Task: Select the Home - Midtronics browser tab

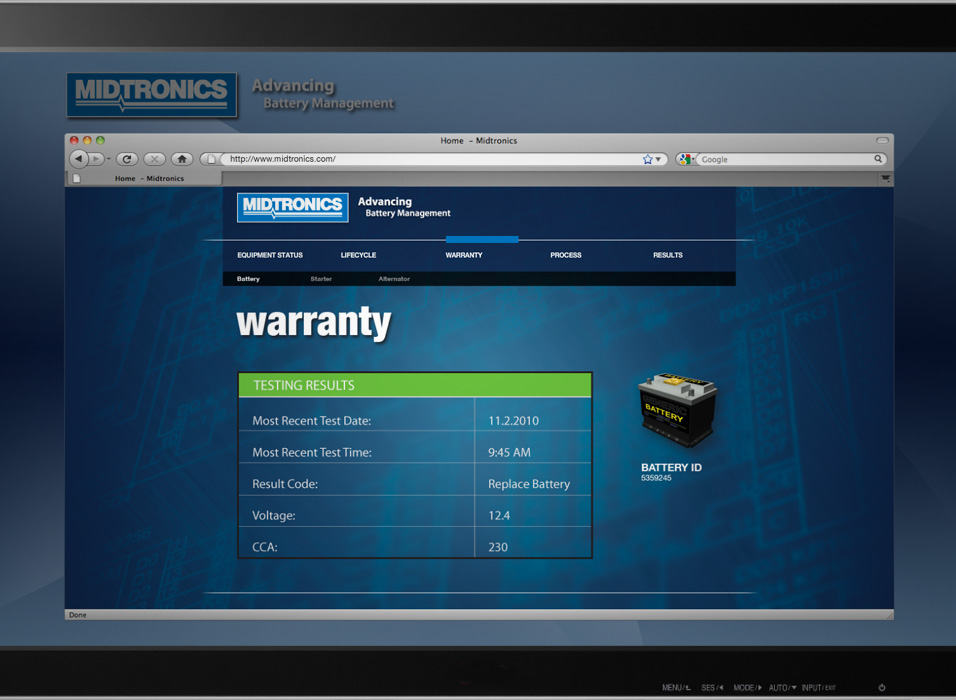Action: click(144, 179)
